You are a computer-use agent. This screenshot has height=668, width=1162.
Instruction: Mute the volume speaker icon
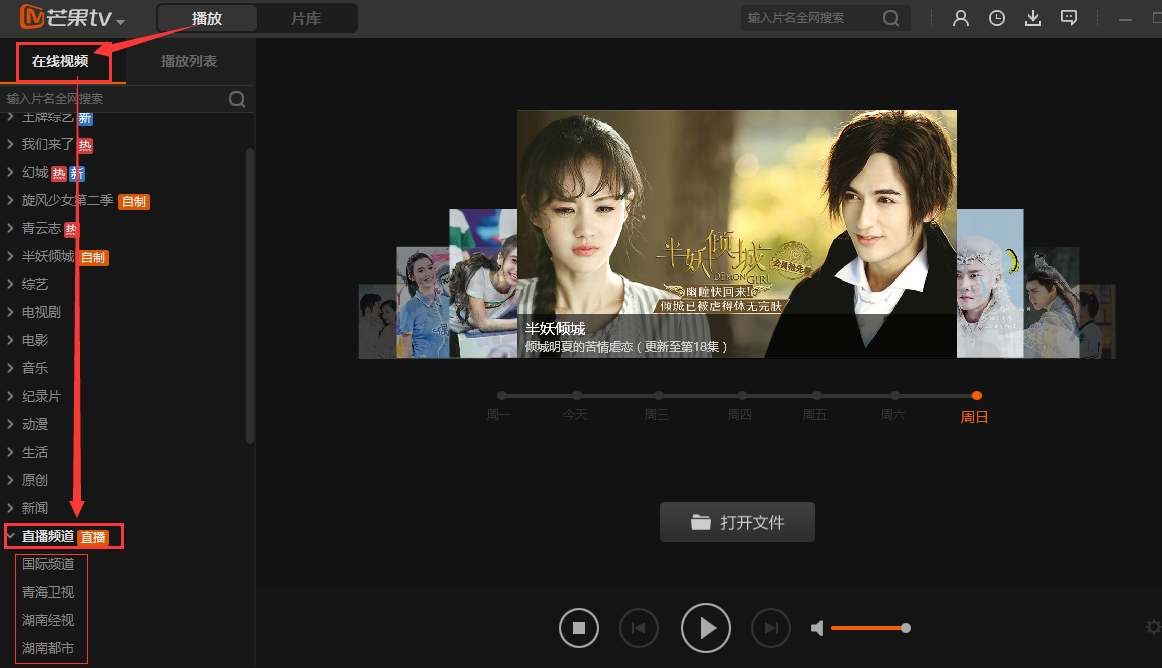point(816,627)
